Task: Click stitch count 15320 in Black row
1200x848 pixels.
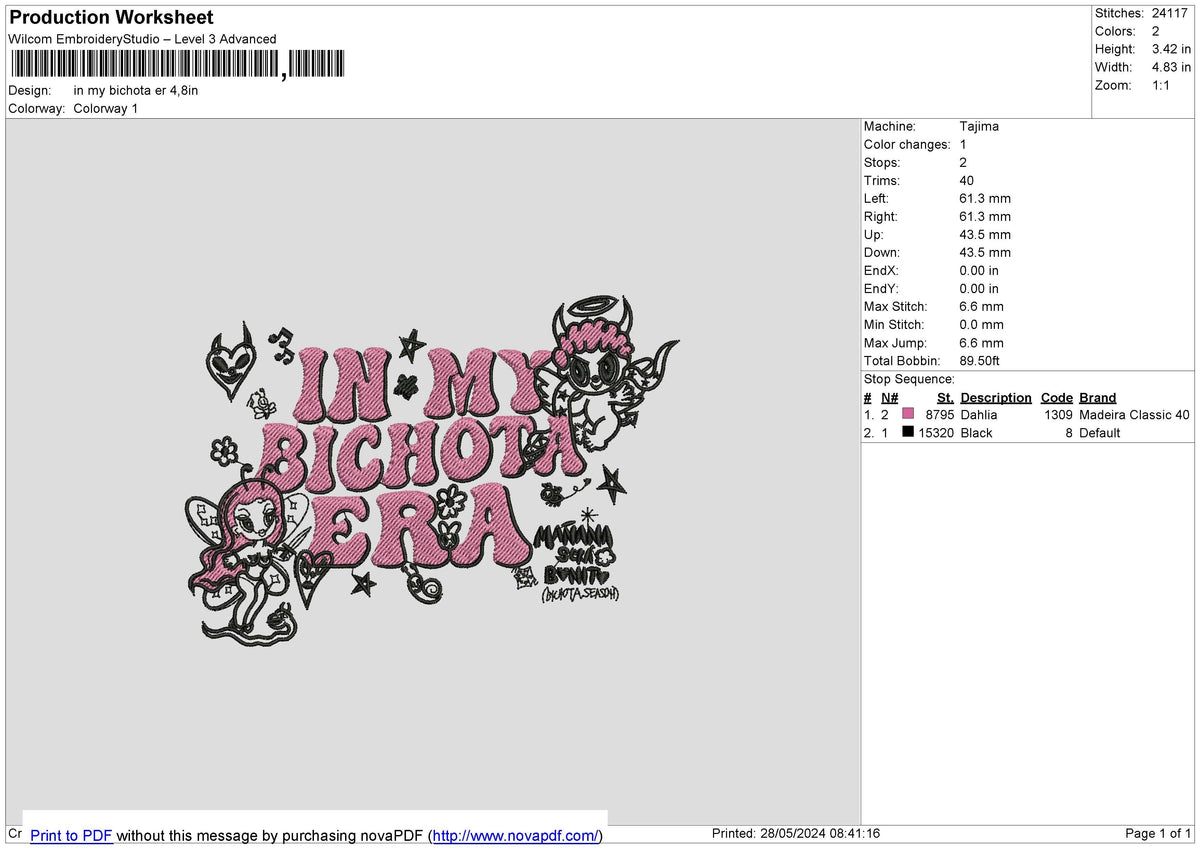Action: click(936, 432)
